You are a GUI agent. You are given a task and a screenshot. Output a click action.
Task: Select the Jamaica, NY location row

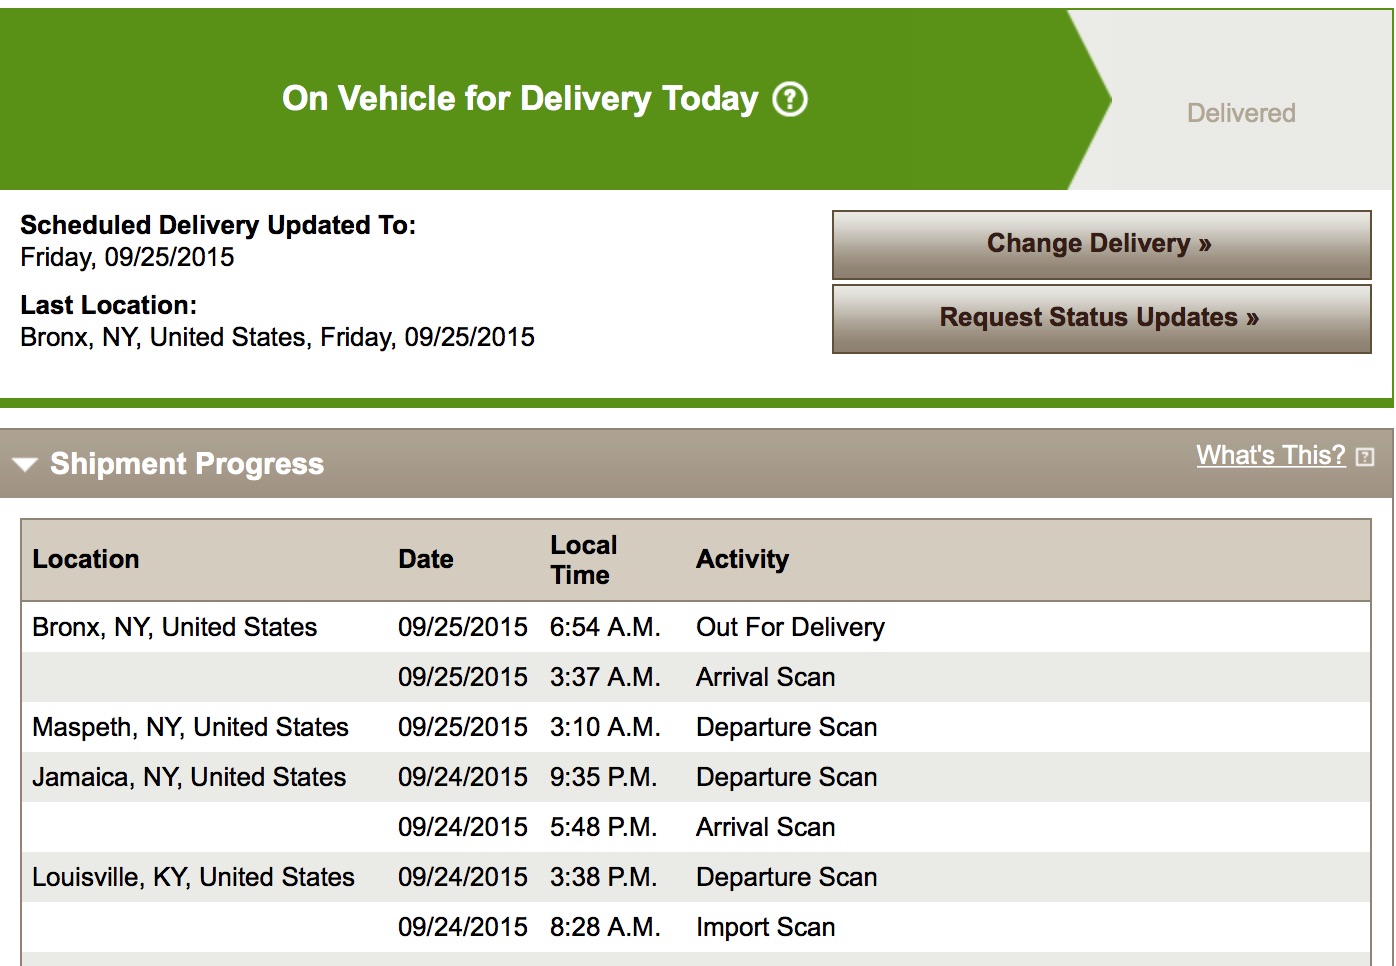point(695,777)
